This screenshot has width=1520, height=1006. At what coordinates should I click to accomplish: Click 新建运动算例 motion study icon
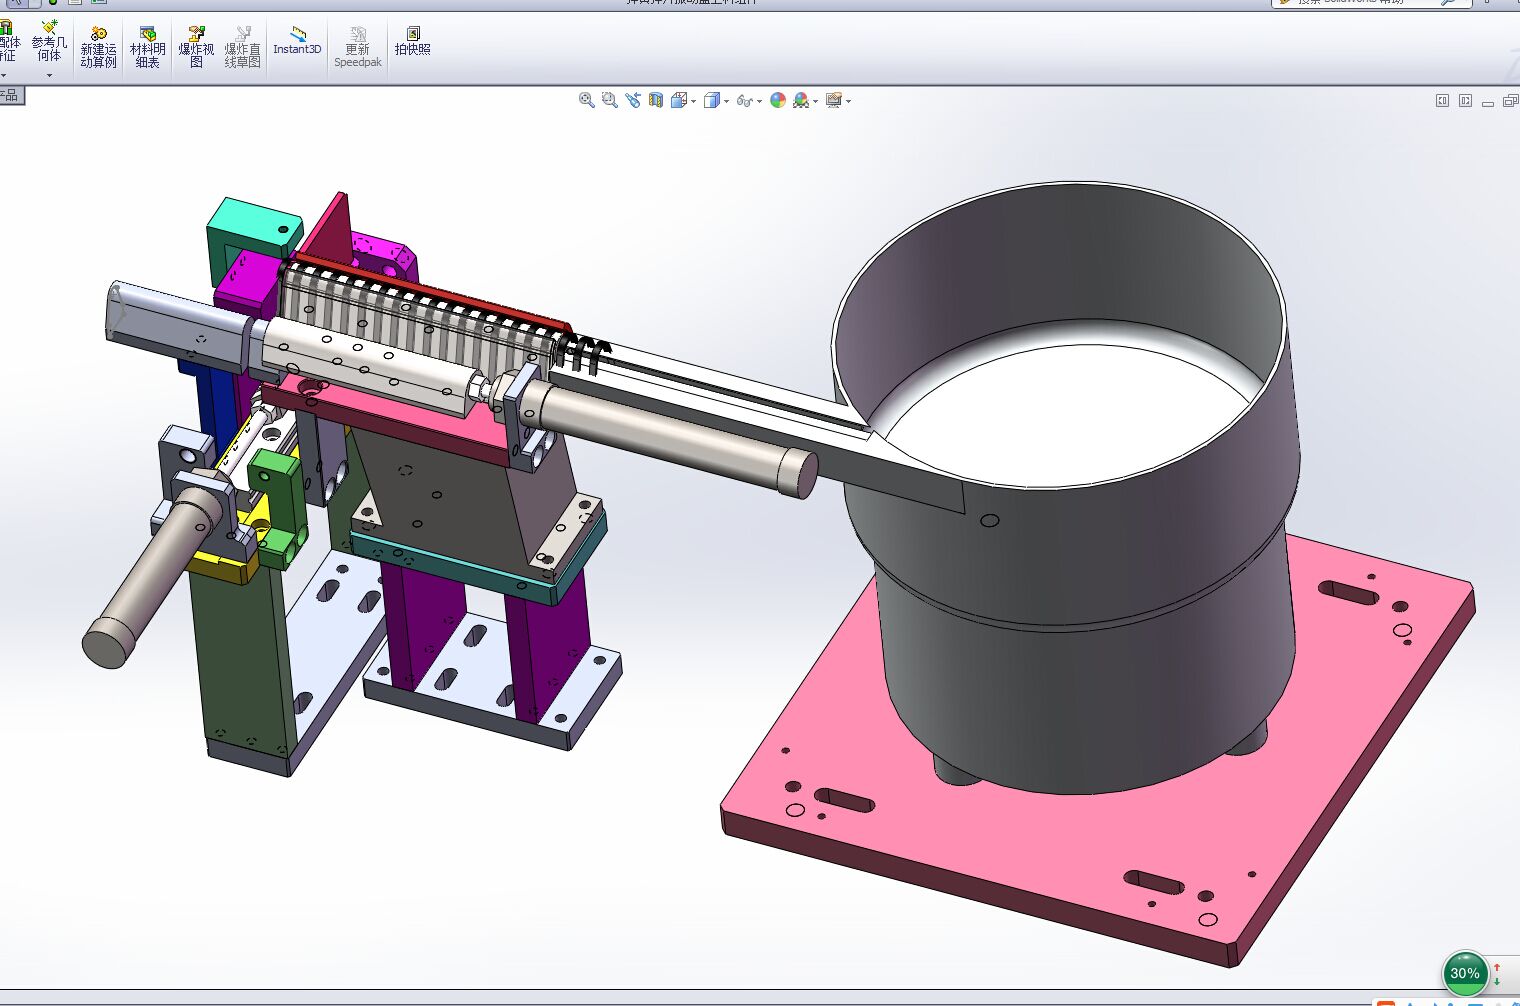(x=98, y=47)
